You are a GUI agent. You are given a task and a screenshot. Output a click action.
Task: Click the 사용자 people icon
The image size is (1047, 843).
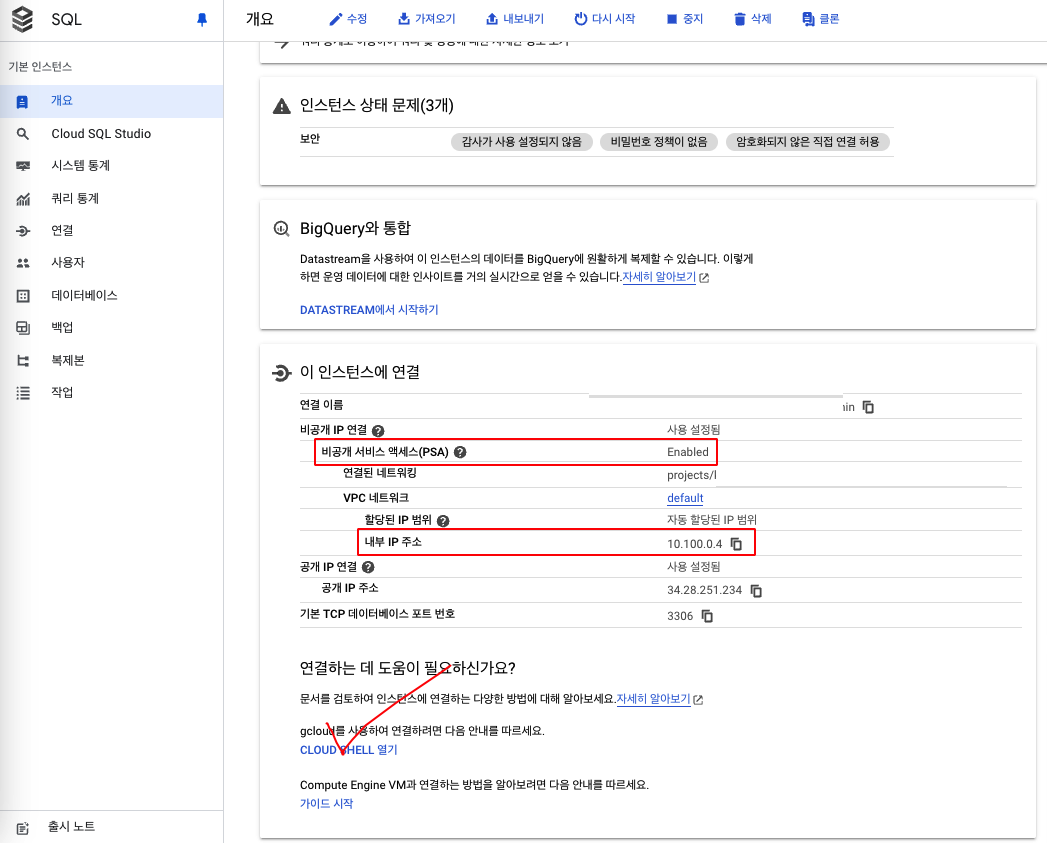click(23, 263)
